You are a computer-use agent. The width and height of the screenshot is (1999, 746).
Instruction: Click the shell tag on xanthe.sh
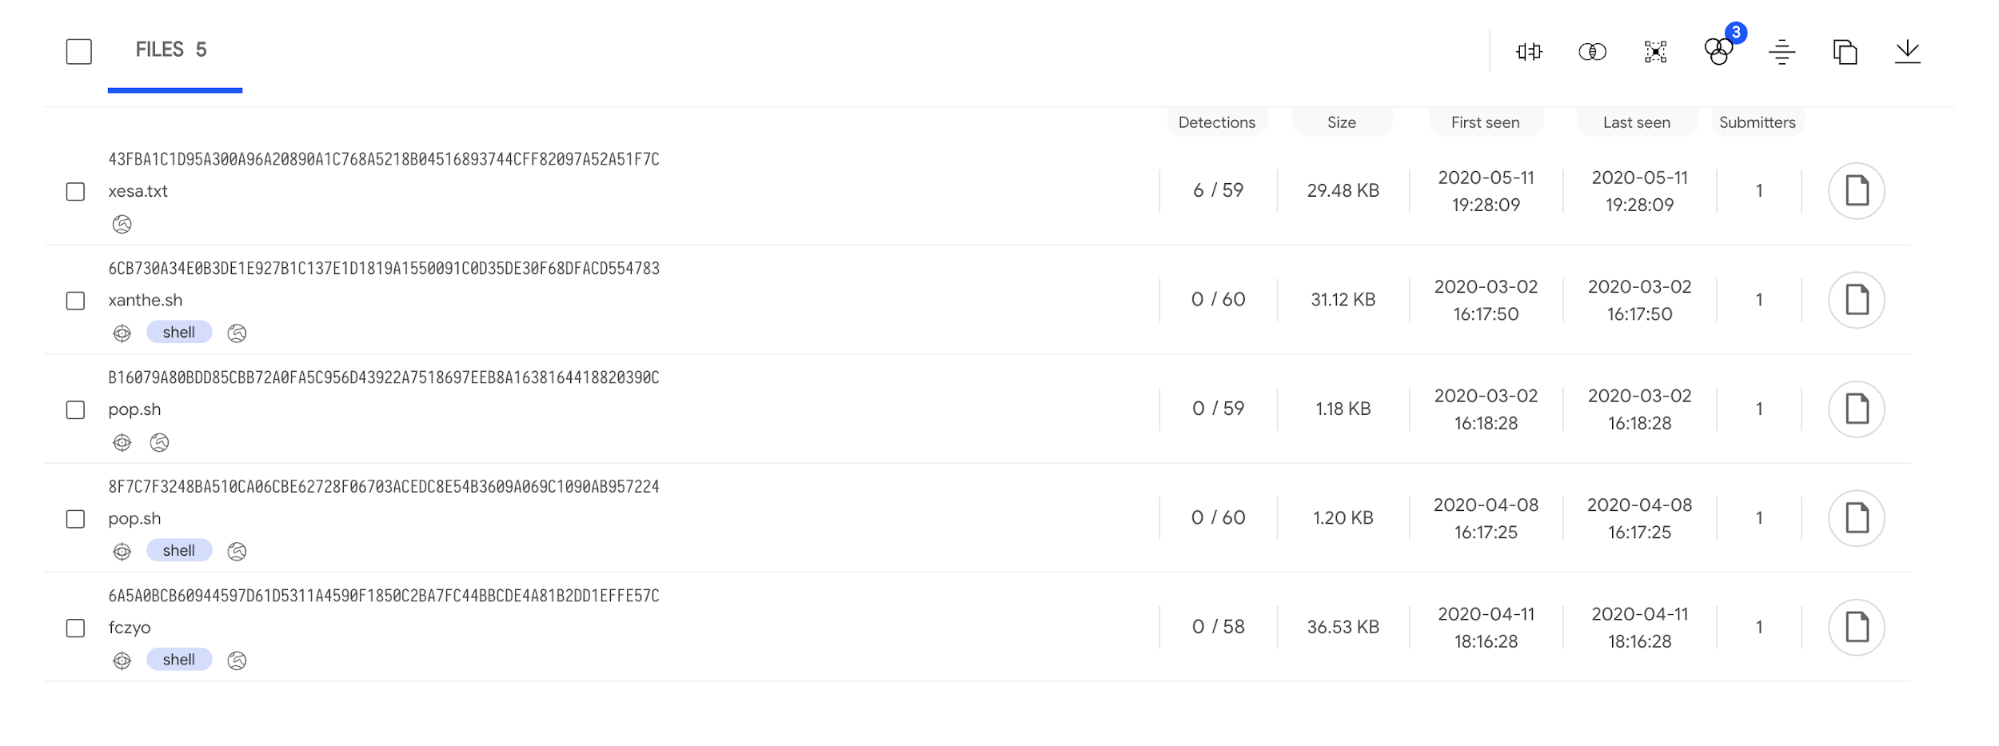(x=179, y=333)
